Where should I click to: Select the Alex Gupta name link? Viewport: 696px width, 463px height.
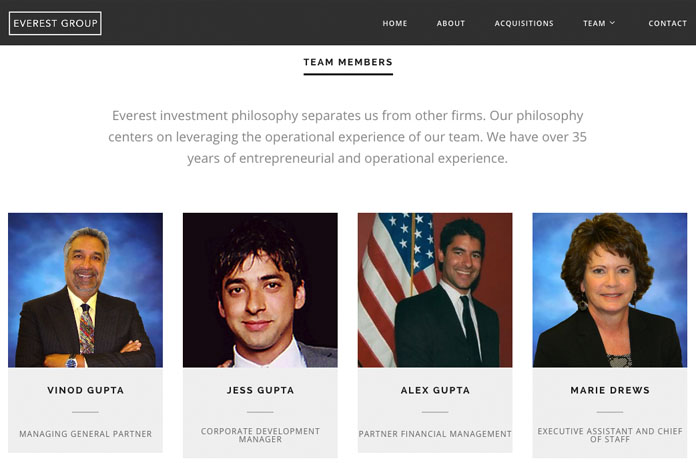pyautogui.click(x=435, y=390)
